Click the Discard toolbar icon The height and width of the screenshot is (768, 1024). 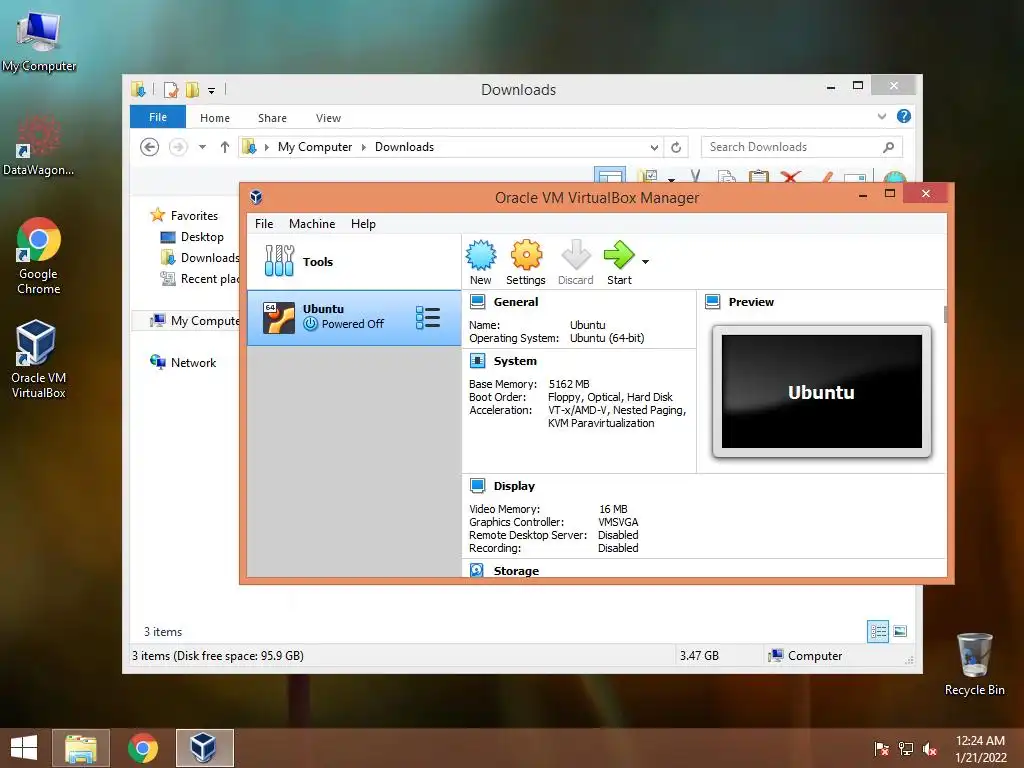point(575,263)
